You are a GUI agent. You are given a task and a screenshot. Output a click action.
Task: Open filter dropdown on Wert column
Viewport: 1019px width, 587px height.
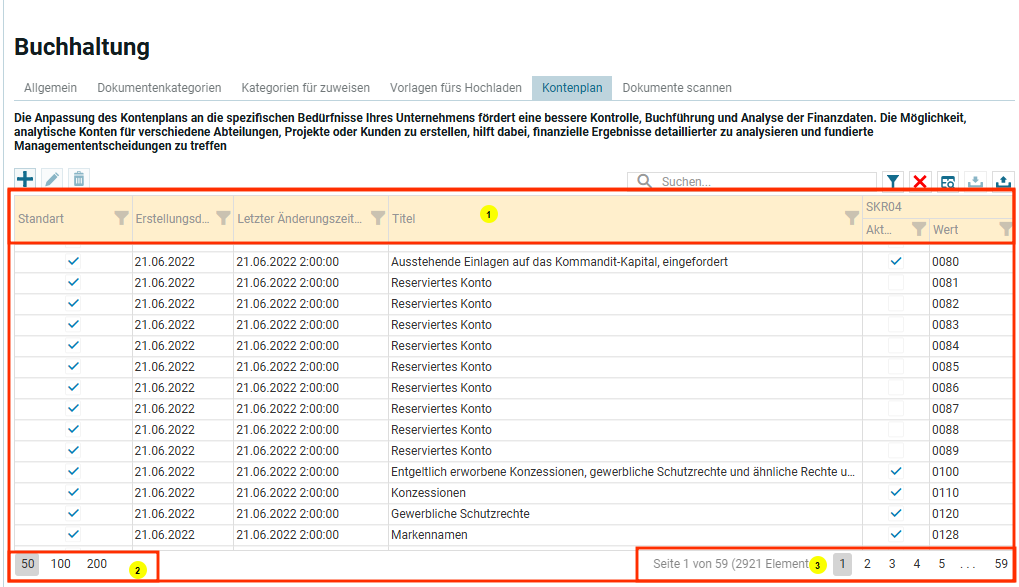click(x=1005, y=229)
